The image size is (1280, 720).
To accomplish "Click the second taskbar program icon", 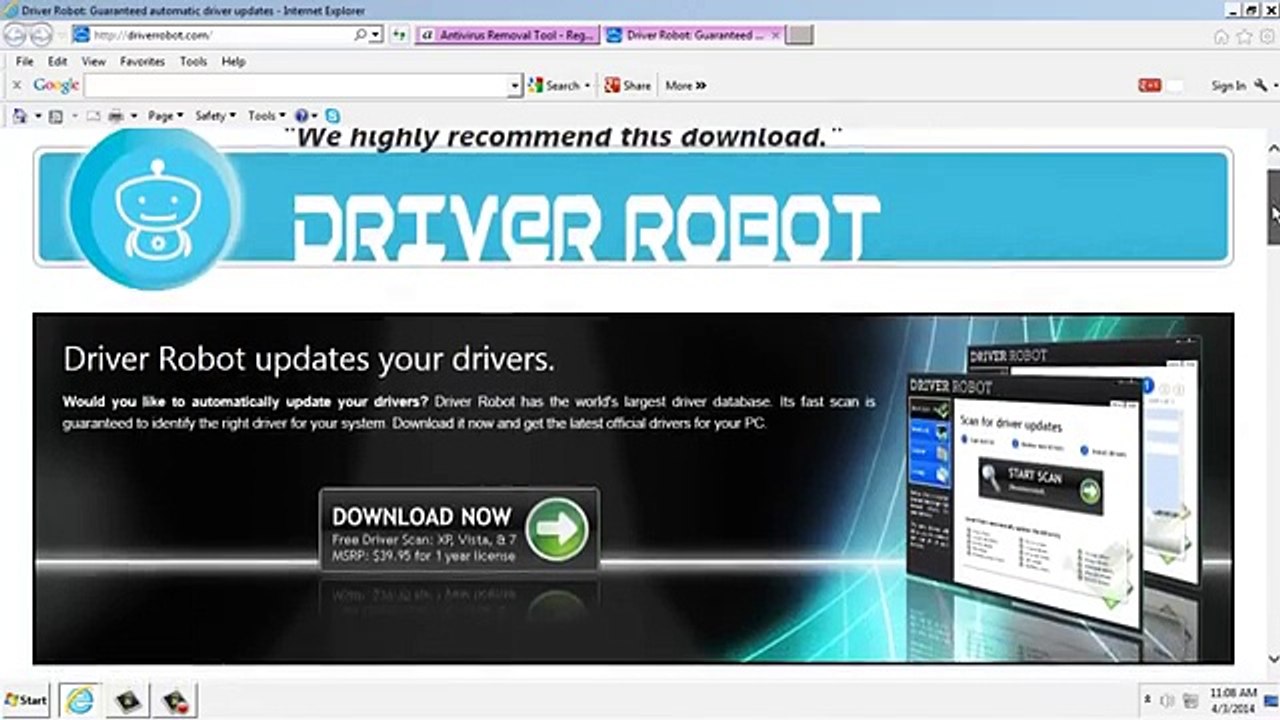I will tap(128, 700).
